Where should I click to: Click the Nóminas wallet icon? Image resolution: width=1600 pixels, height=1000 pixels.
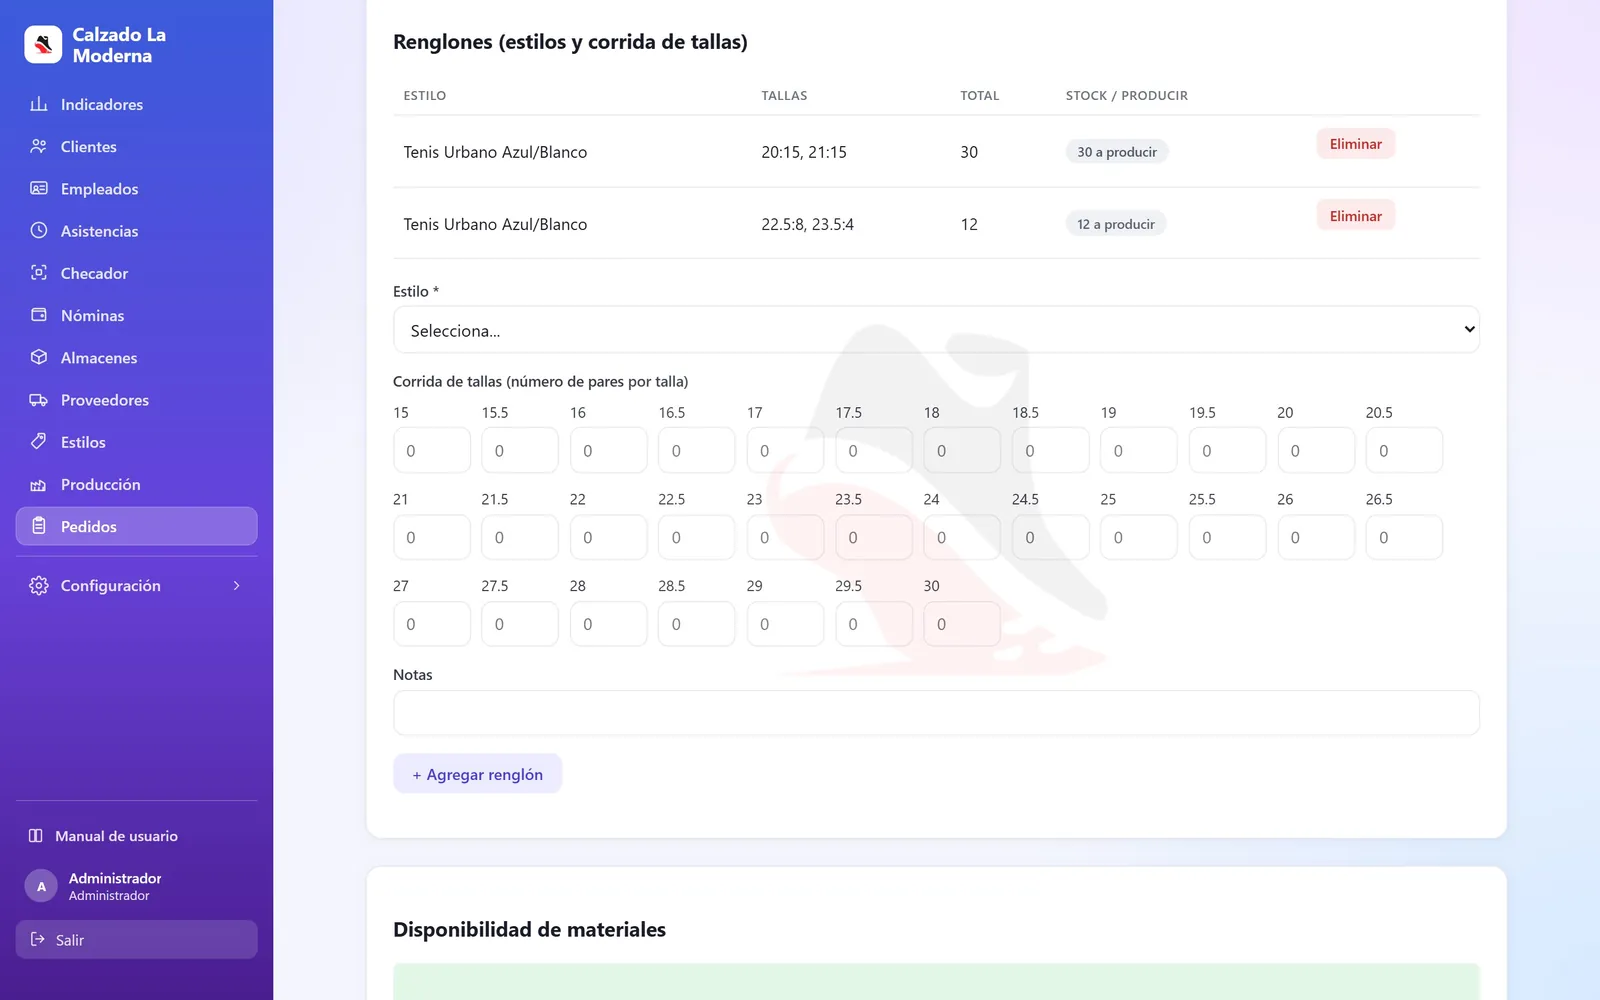[x=39, y=315]
